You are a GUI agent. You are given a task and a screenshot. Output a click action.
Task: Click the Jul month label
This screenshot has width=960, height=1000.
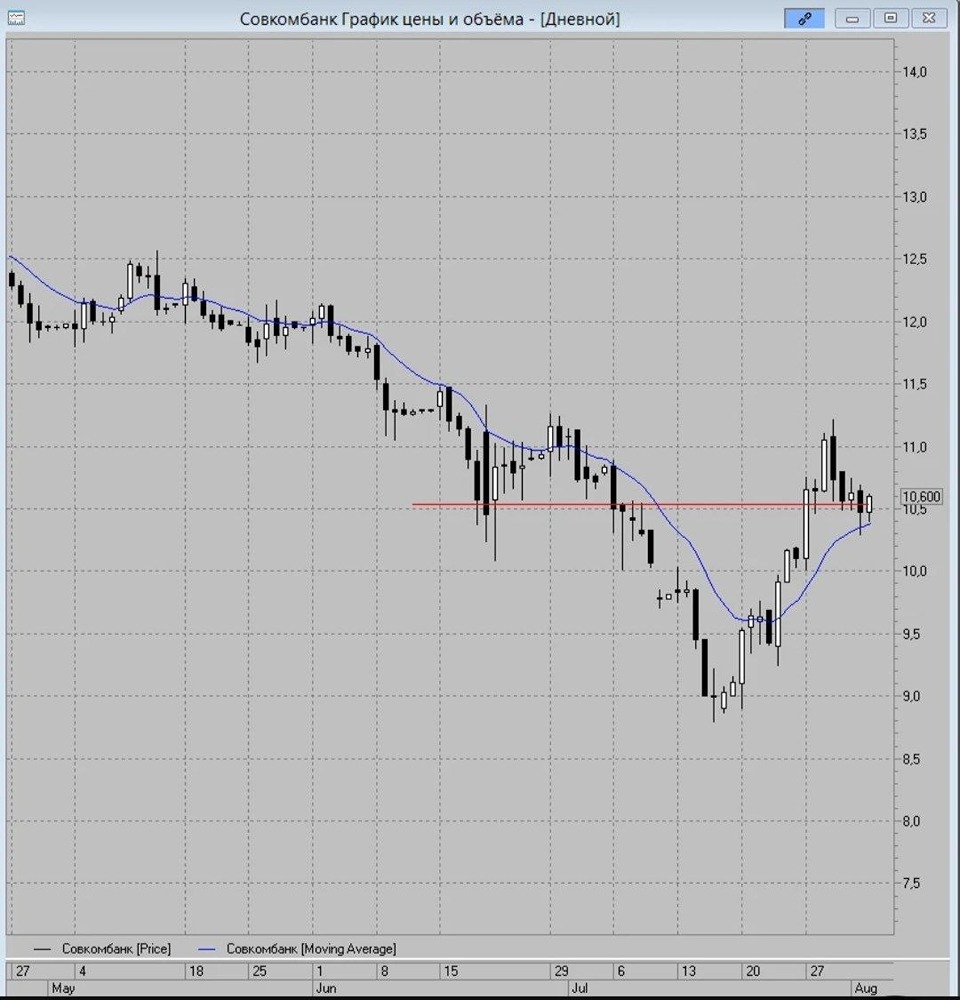coord(579,988)
